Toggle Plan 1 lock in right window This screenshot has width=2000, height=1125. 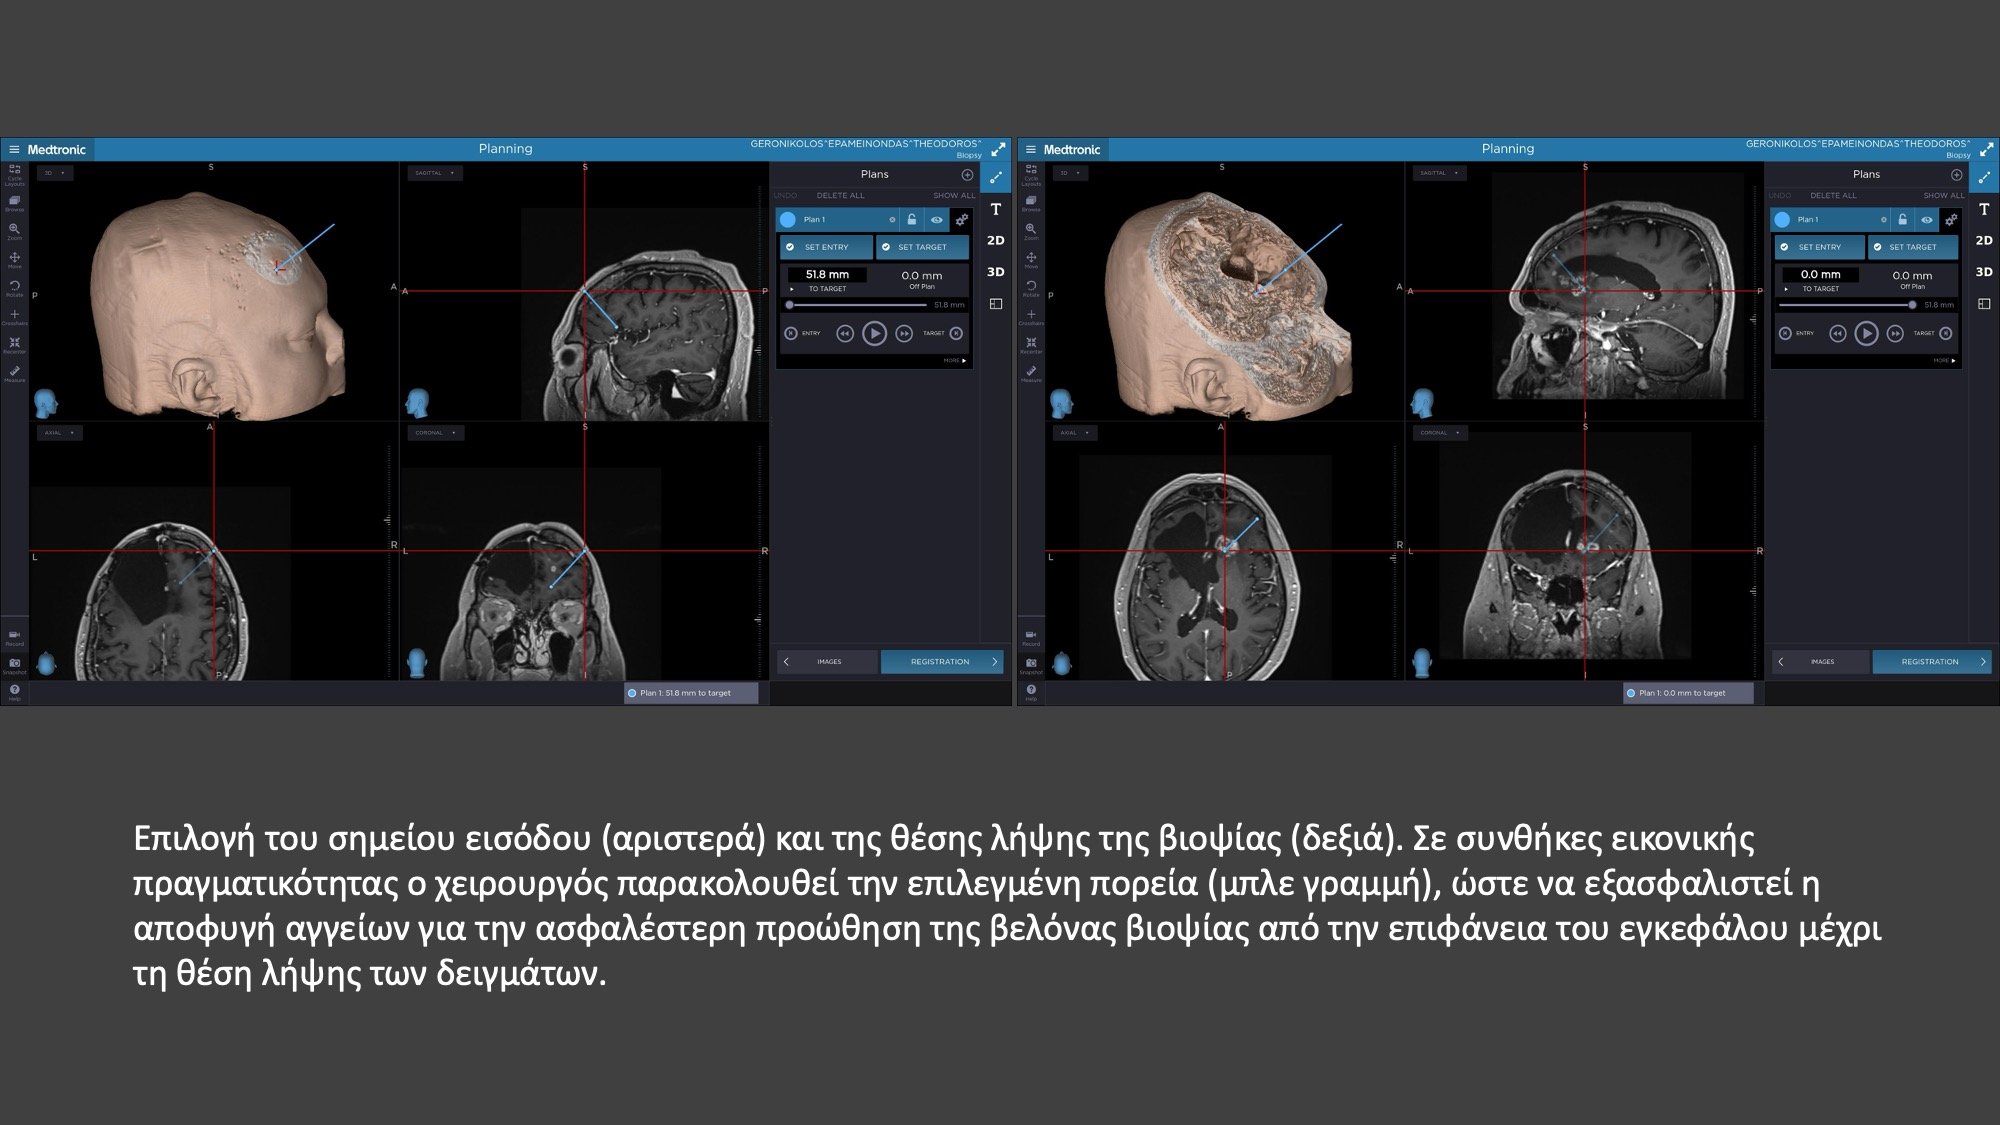point(1902,220)
